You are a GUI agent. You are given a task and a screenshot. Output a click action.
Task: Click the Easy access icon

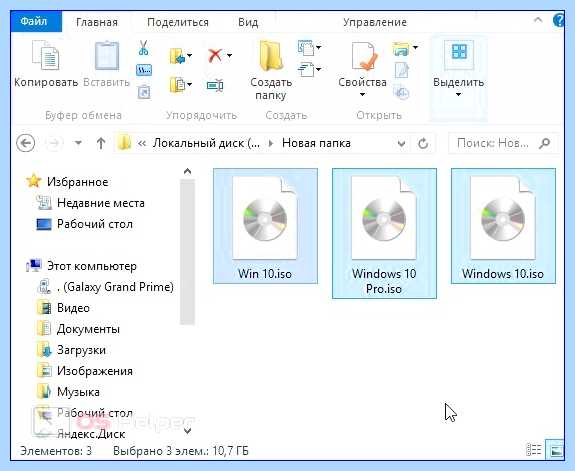coord(306,69)
